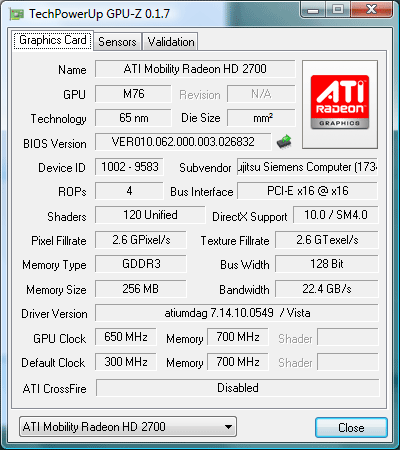
Task: Close window using title bar X
Action: [371, 9]
